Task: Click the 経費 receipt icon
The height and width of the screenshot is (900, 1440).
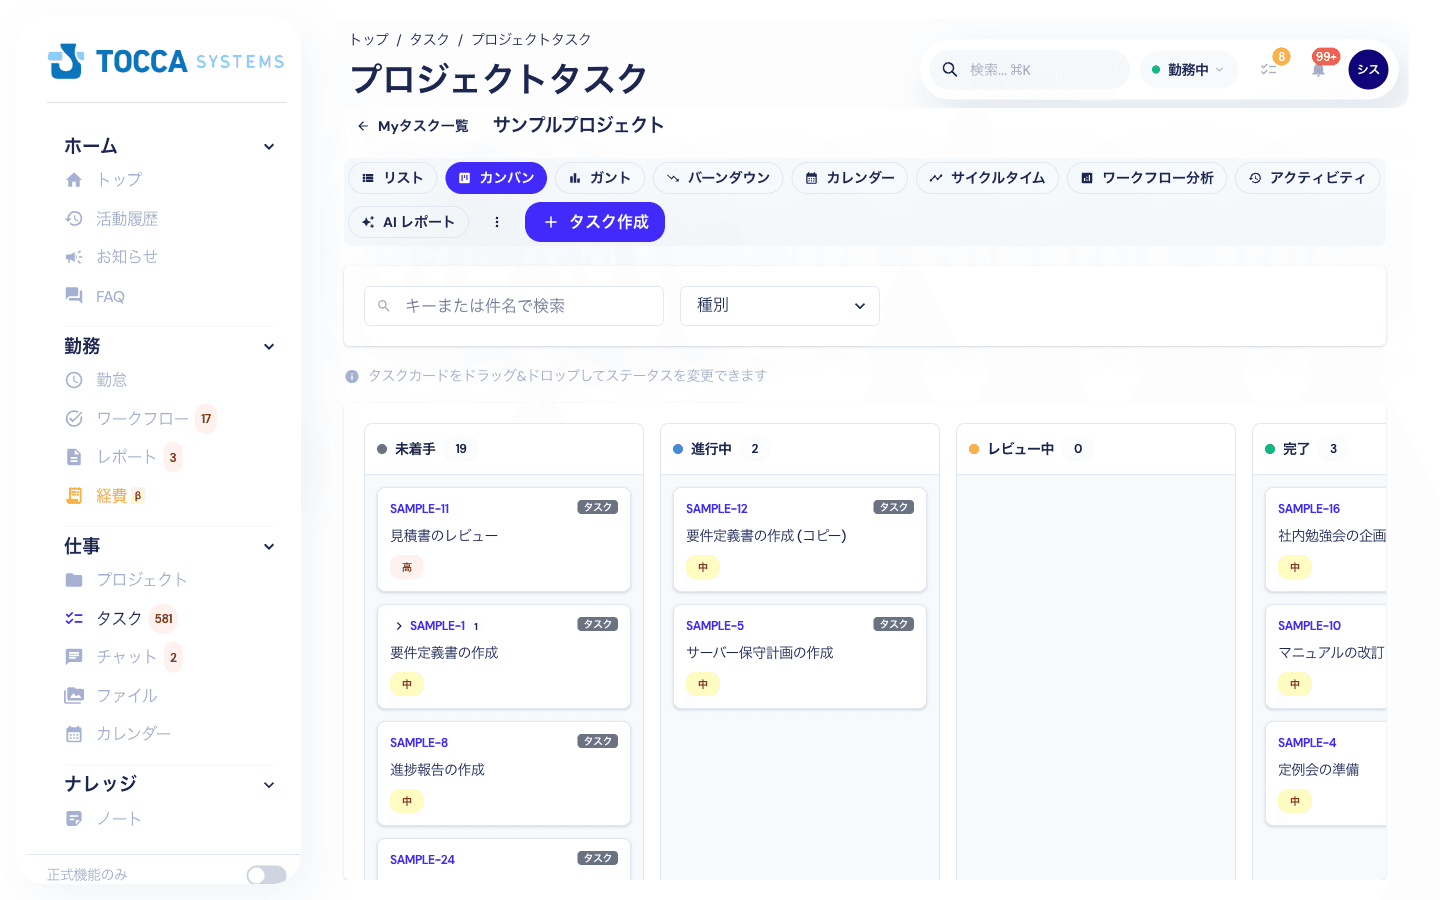Action: point(74,496)
